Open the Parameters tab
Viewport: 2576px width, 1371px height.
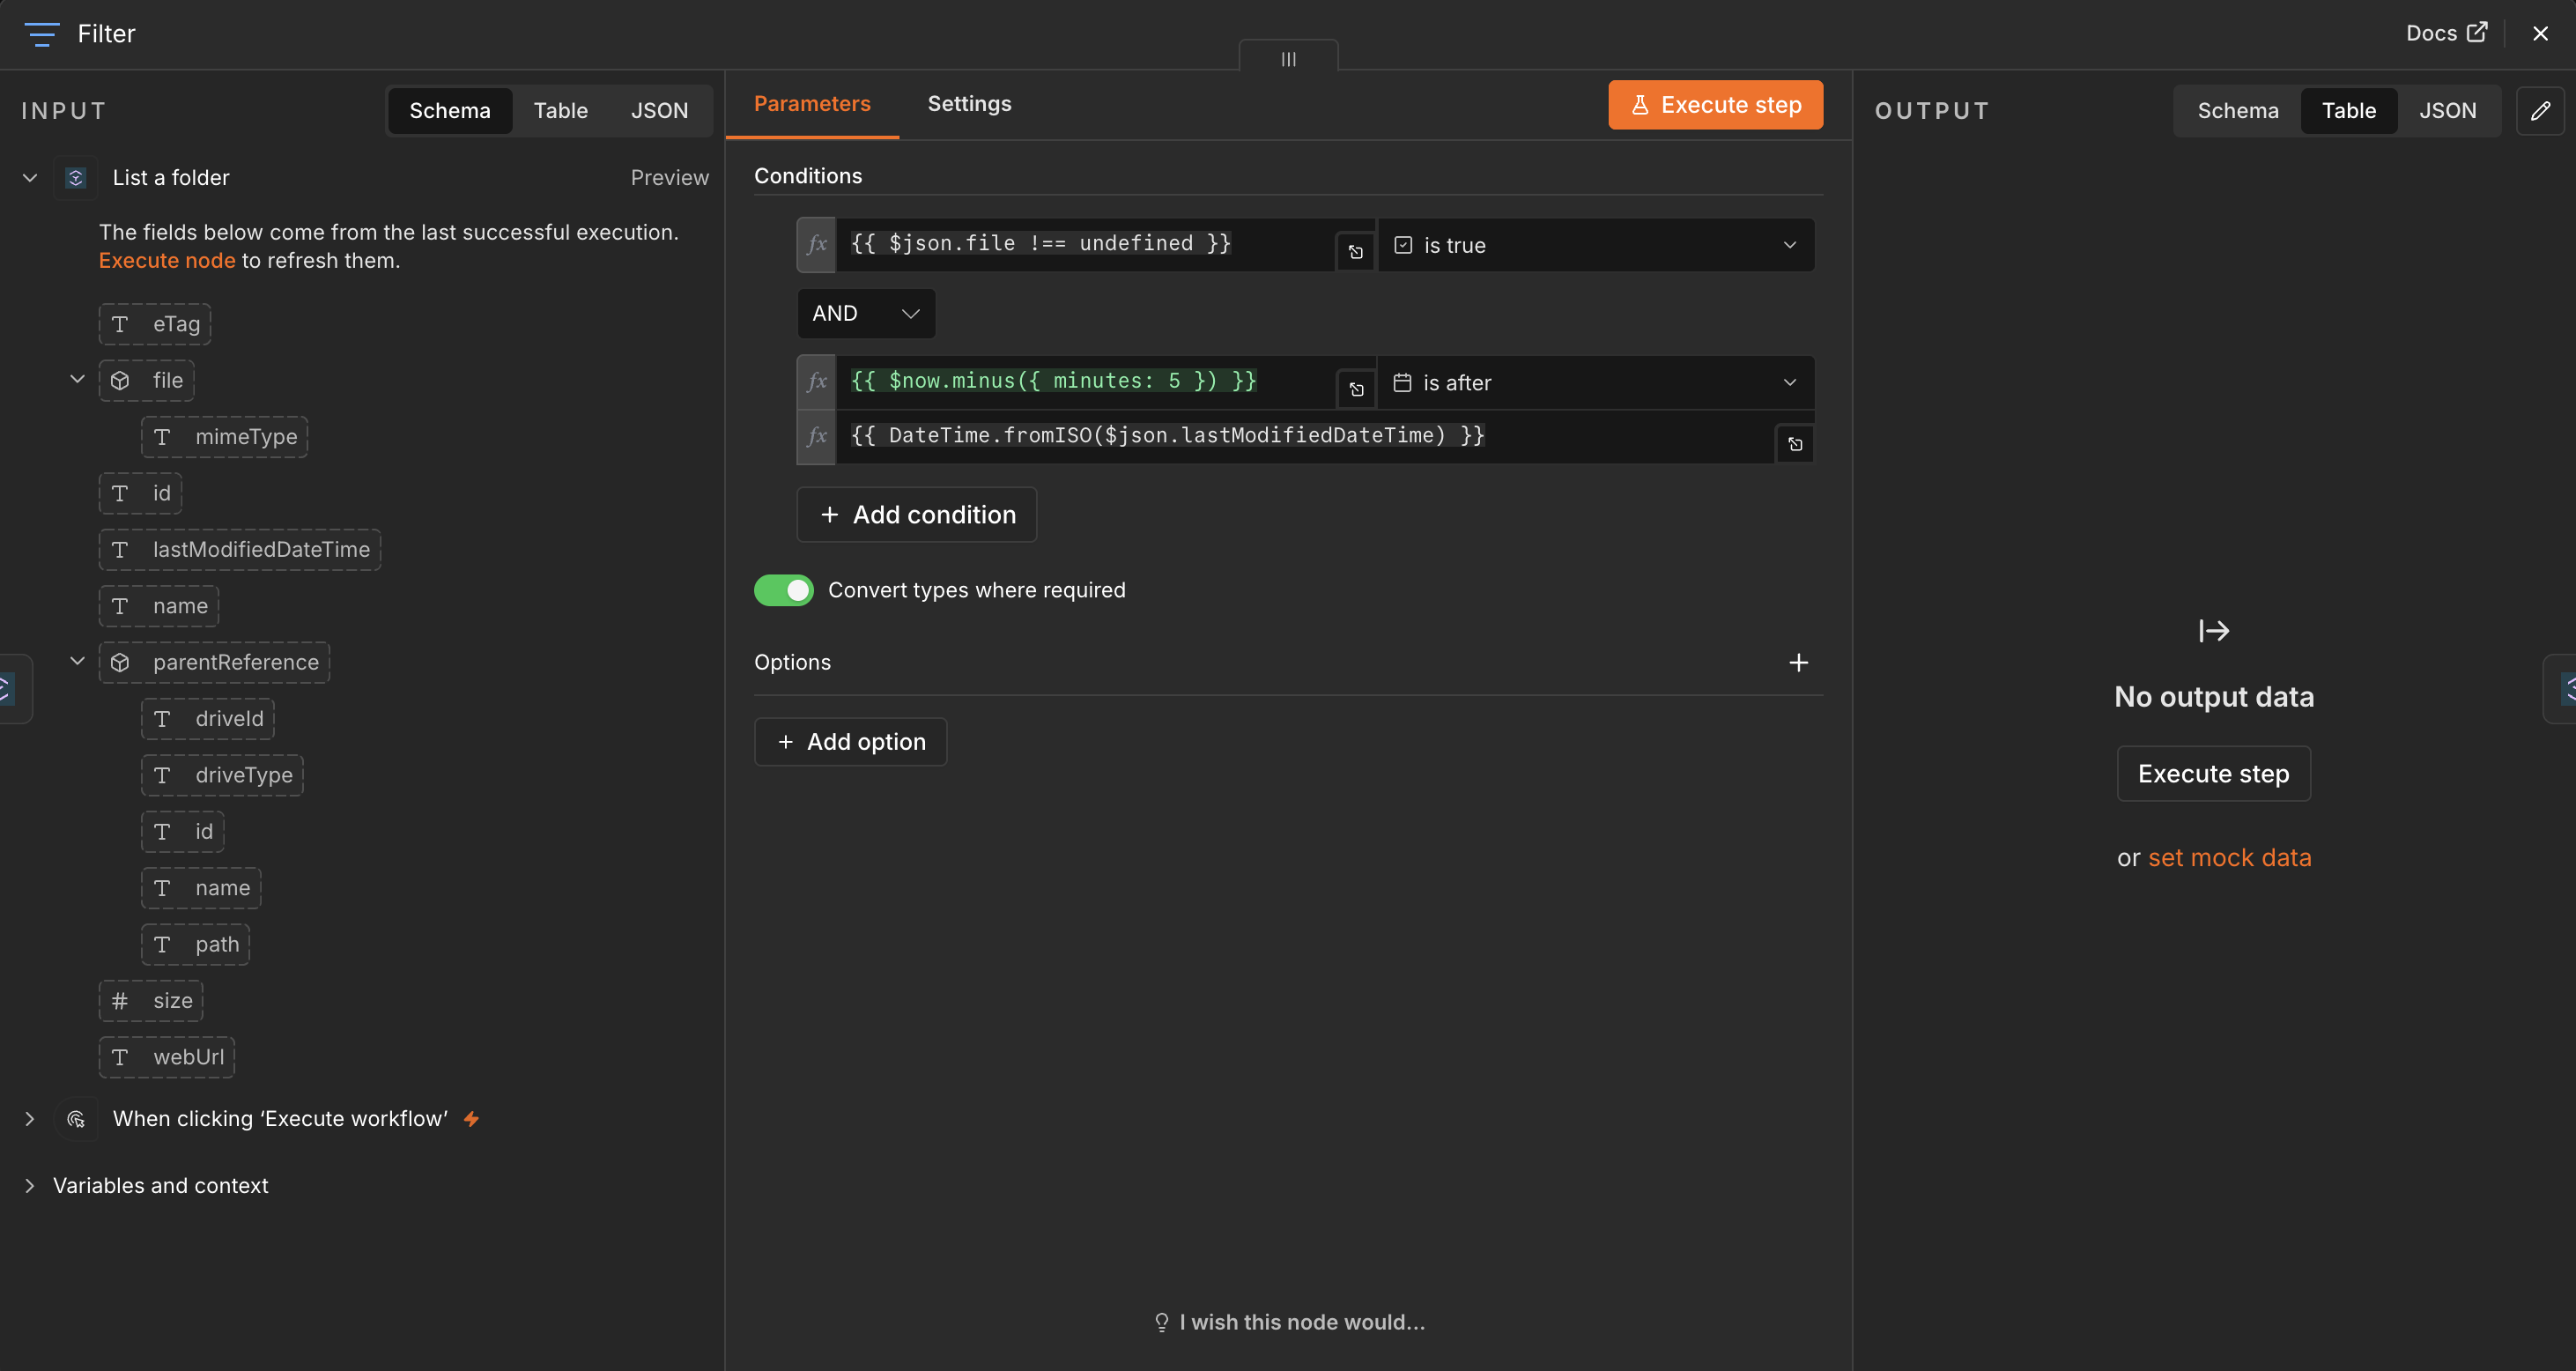click(812, 104)
